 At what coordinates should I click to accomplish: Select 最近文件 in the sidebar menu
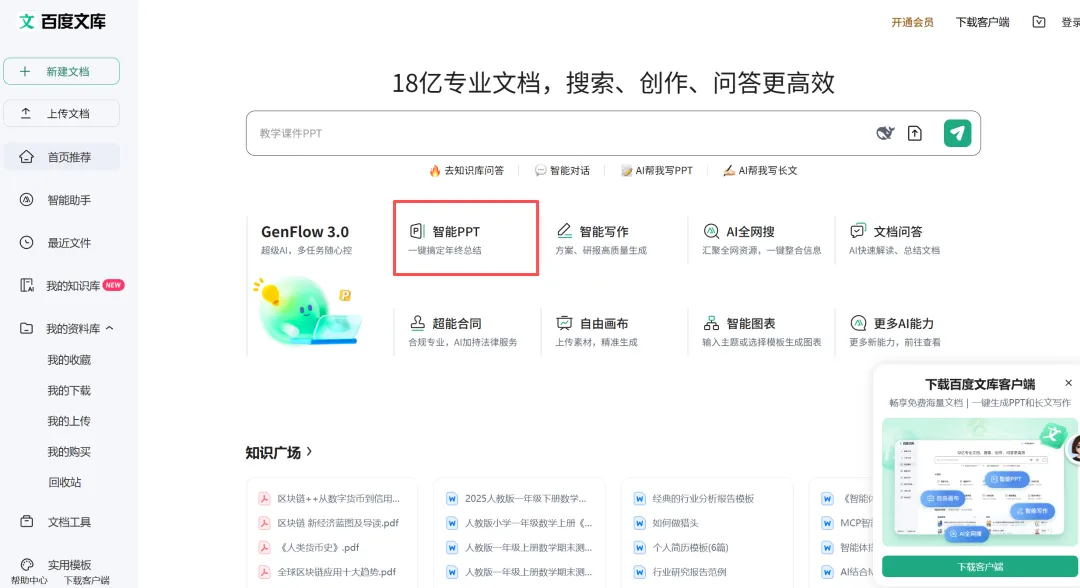coord(69,242)
